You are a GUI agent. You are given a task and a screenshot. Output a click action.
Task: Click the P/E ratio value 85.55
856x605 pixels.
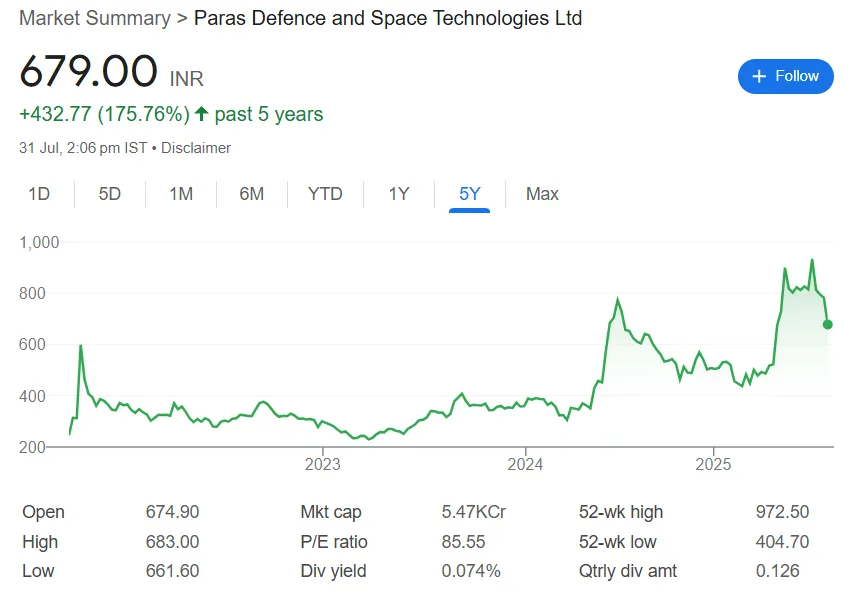(x=463, y=542)
